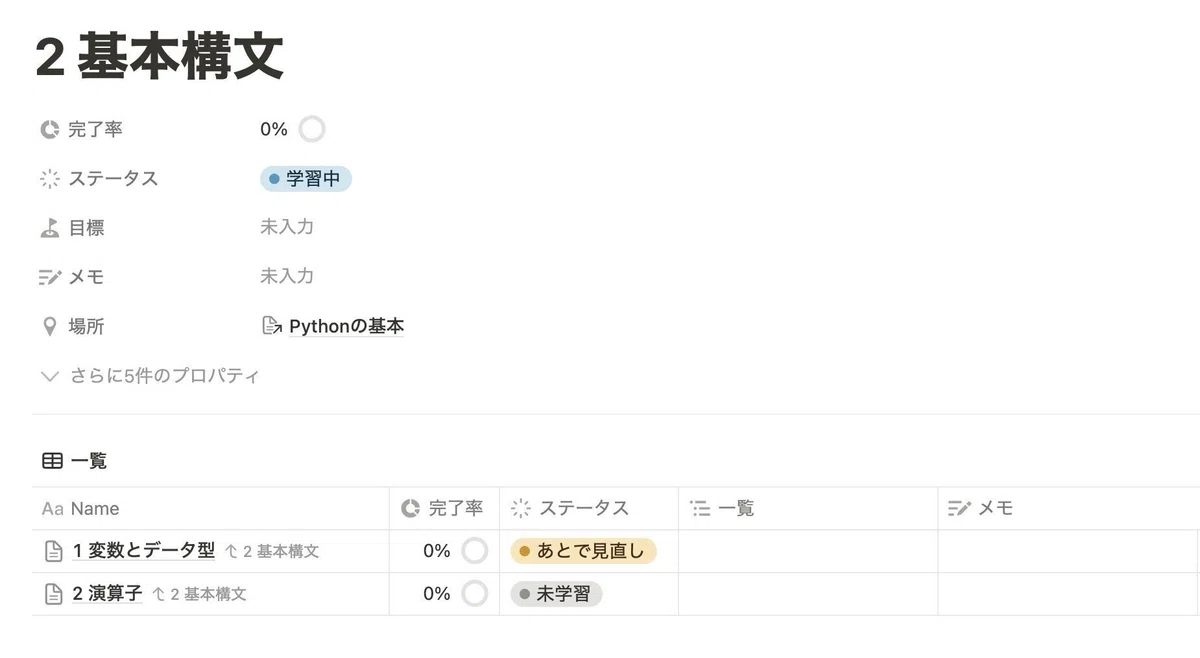The image size is (1200, 658).
Task: Open the 学習中 status dropdown
Action: pyautogui.click(x=306, y=179)
